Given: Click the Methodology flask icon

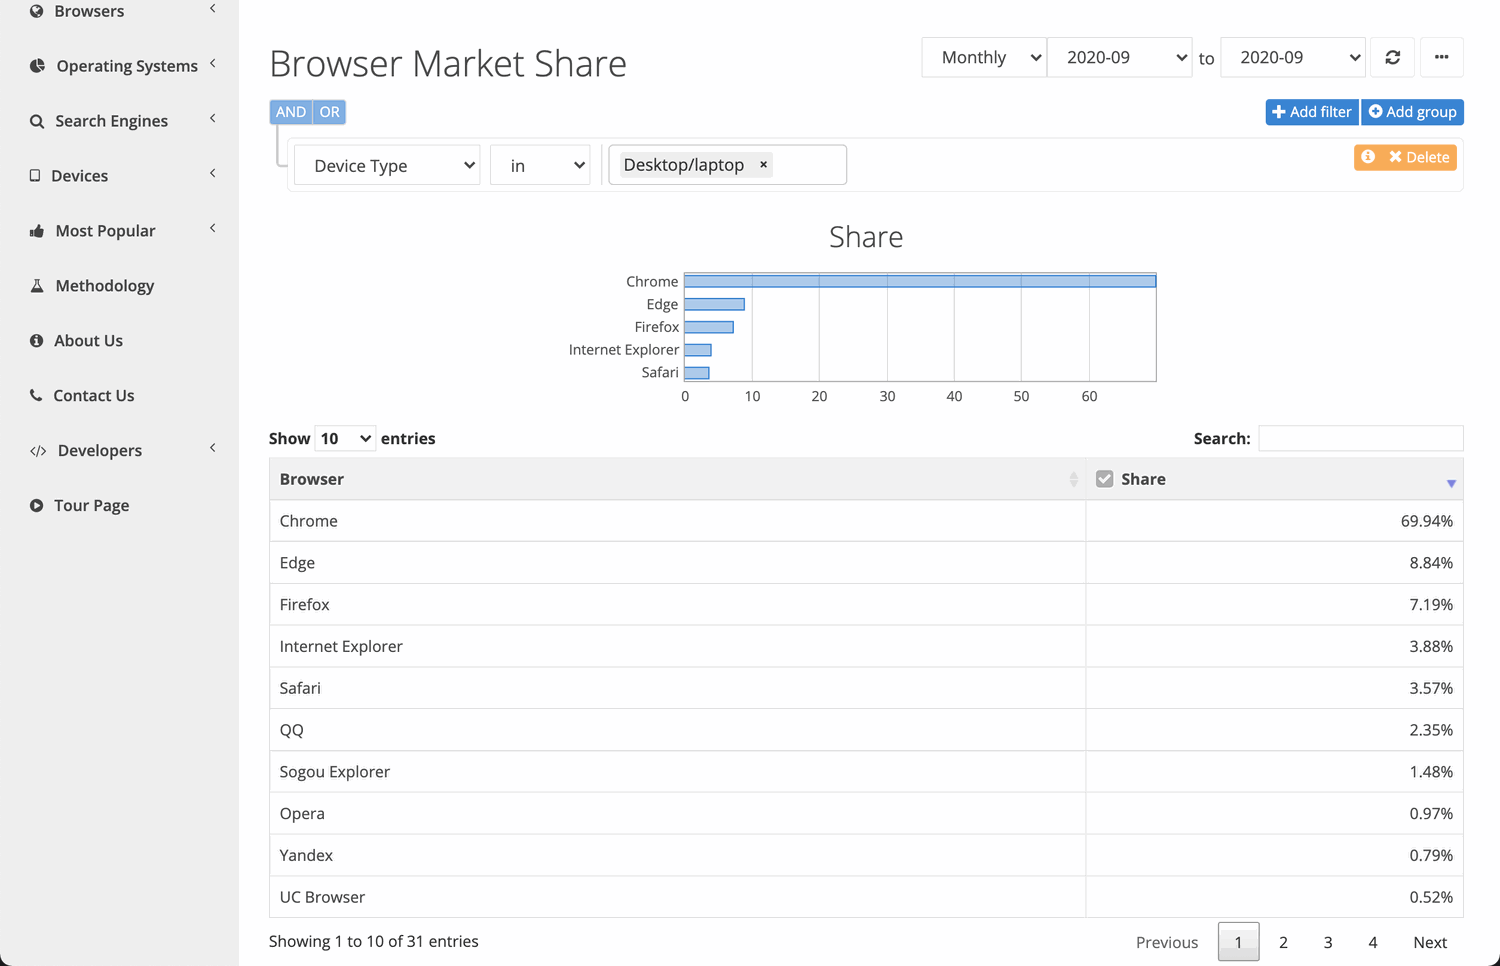Looking at the screenshot, I should click(x=37, y=285).
